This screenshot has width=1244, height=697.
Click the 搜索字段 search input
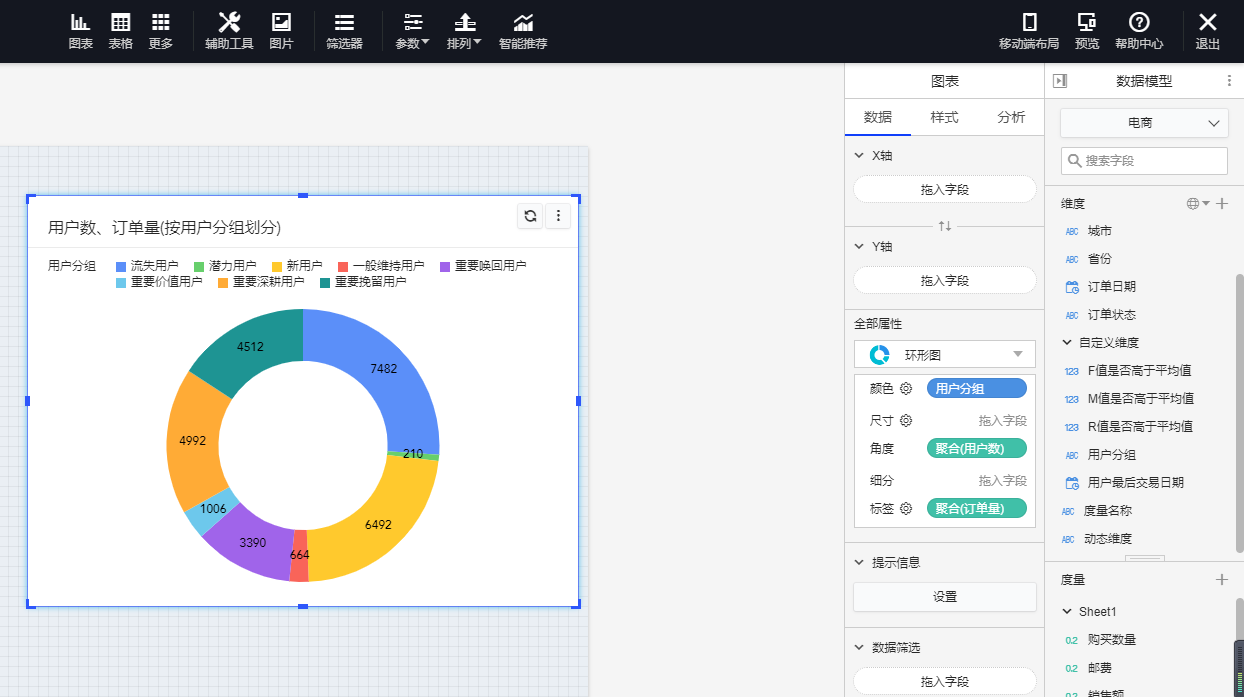[x=1144, y=161]
